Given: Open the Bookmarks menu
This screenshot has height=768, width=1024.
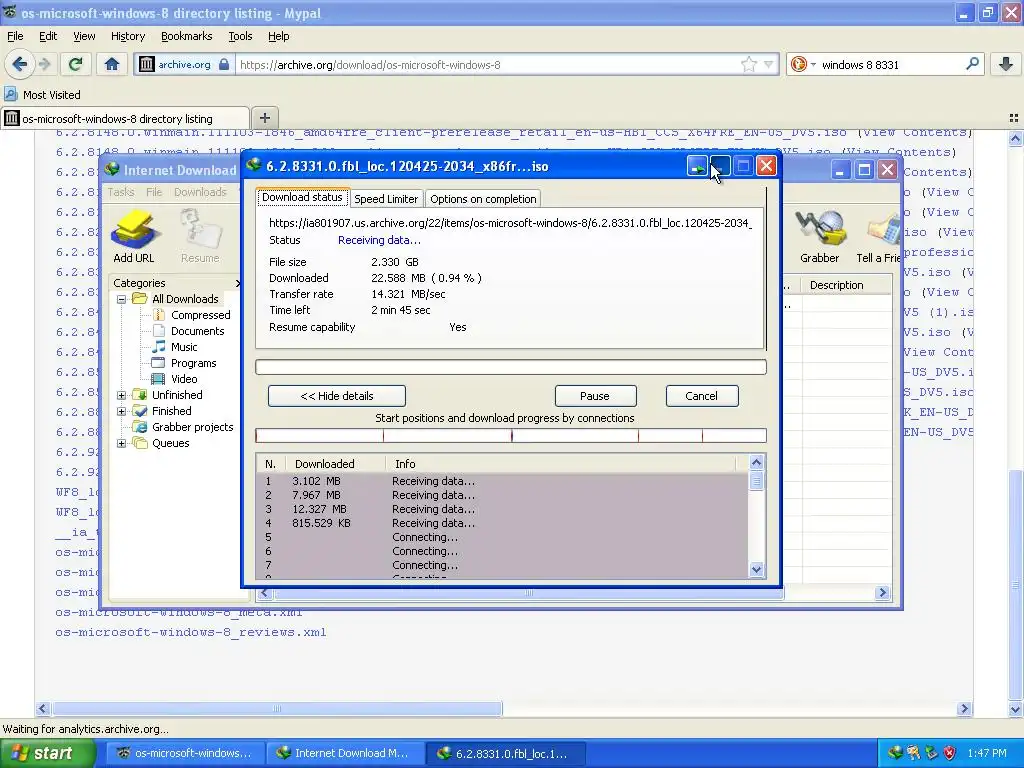Looking at the screenshot, I should pyautogui.click(x=187, y=36).
